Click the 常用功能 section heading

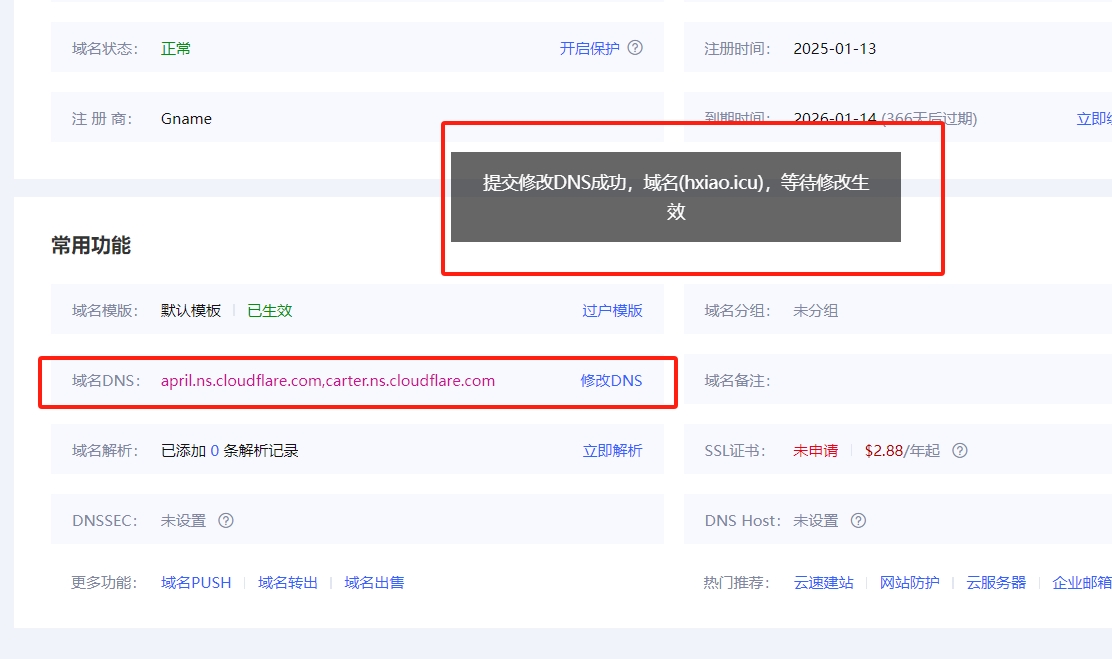[91, 245]
